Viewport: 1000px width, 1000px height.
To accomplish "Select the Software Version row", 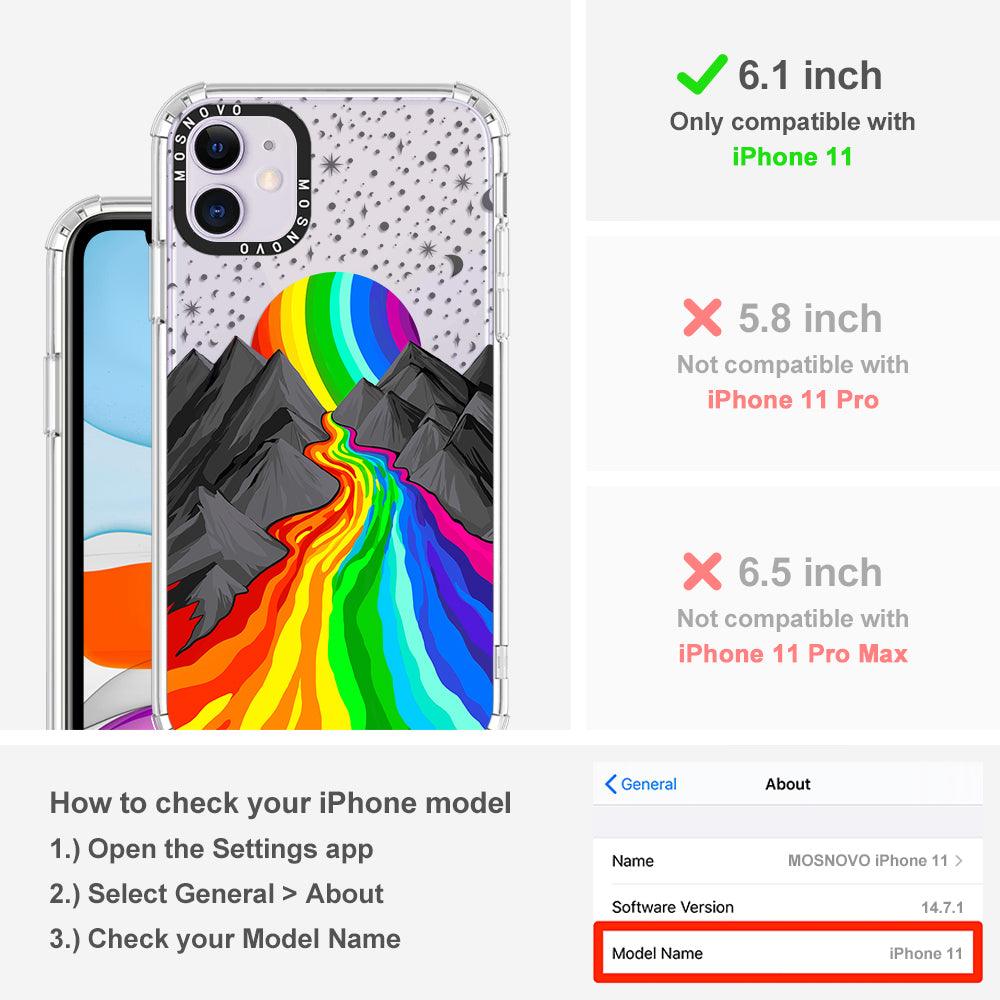I will coord(788,907).
